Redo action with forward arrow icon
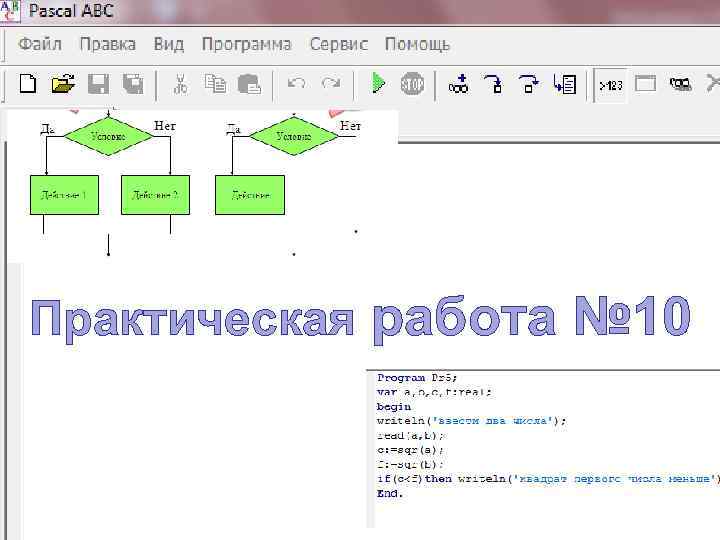This screenshot has width=720, height=540. (x=331, y=83)
